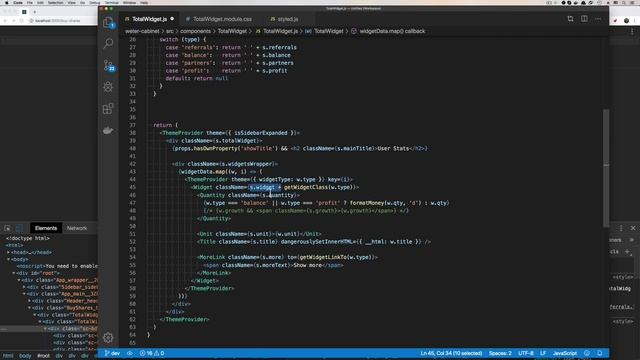640x360 pixels.
Task: Toggle device toolbar in DevTools
Action: coord(19,228)
